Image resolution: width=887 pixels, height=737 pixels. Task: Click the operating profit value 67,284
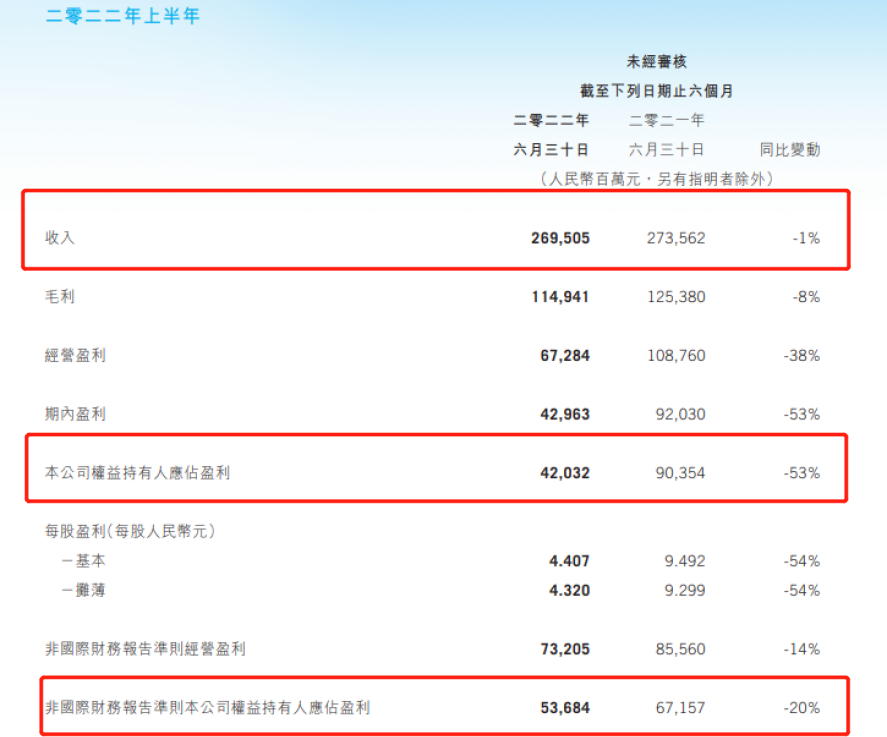pos(565,356)
